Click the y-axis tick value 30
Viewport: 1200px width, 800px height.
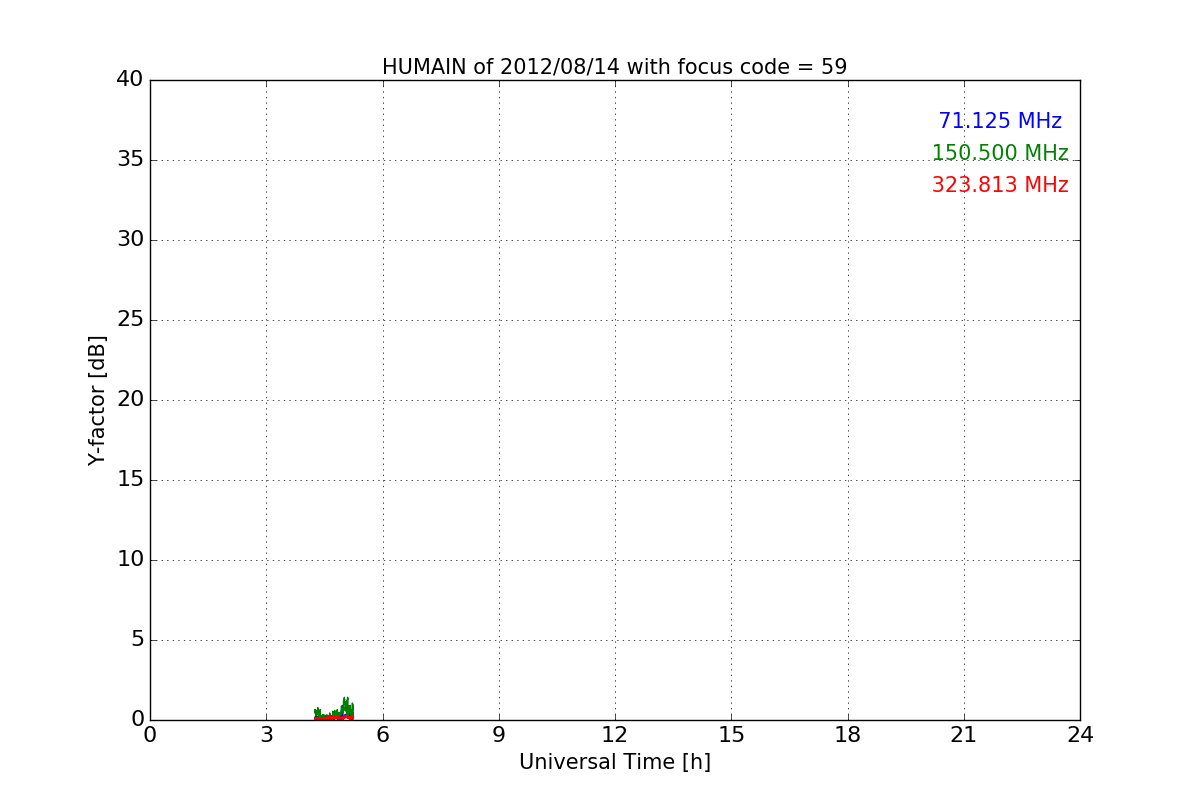click(130, 240)
